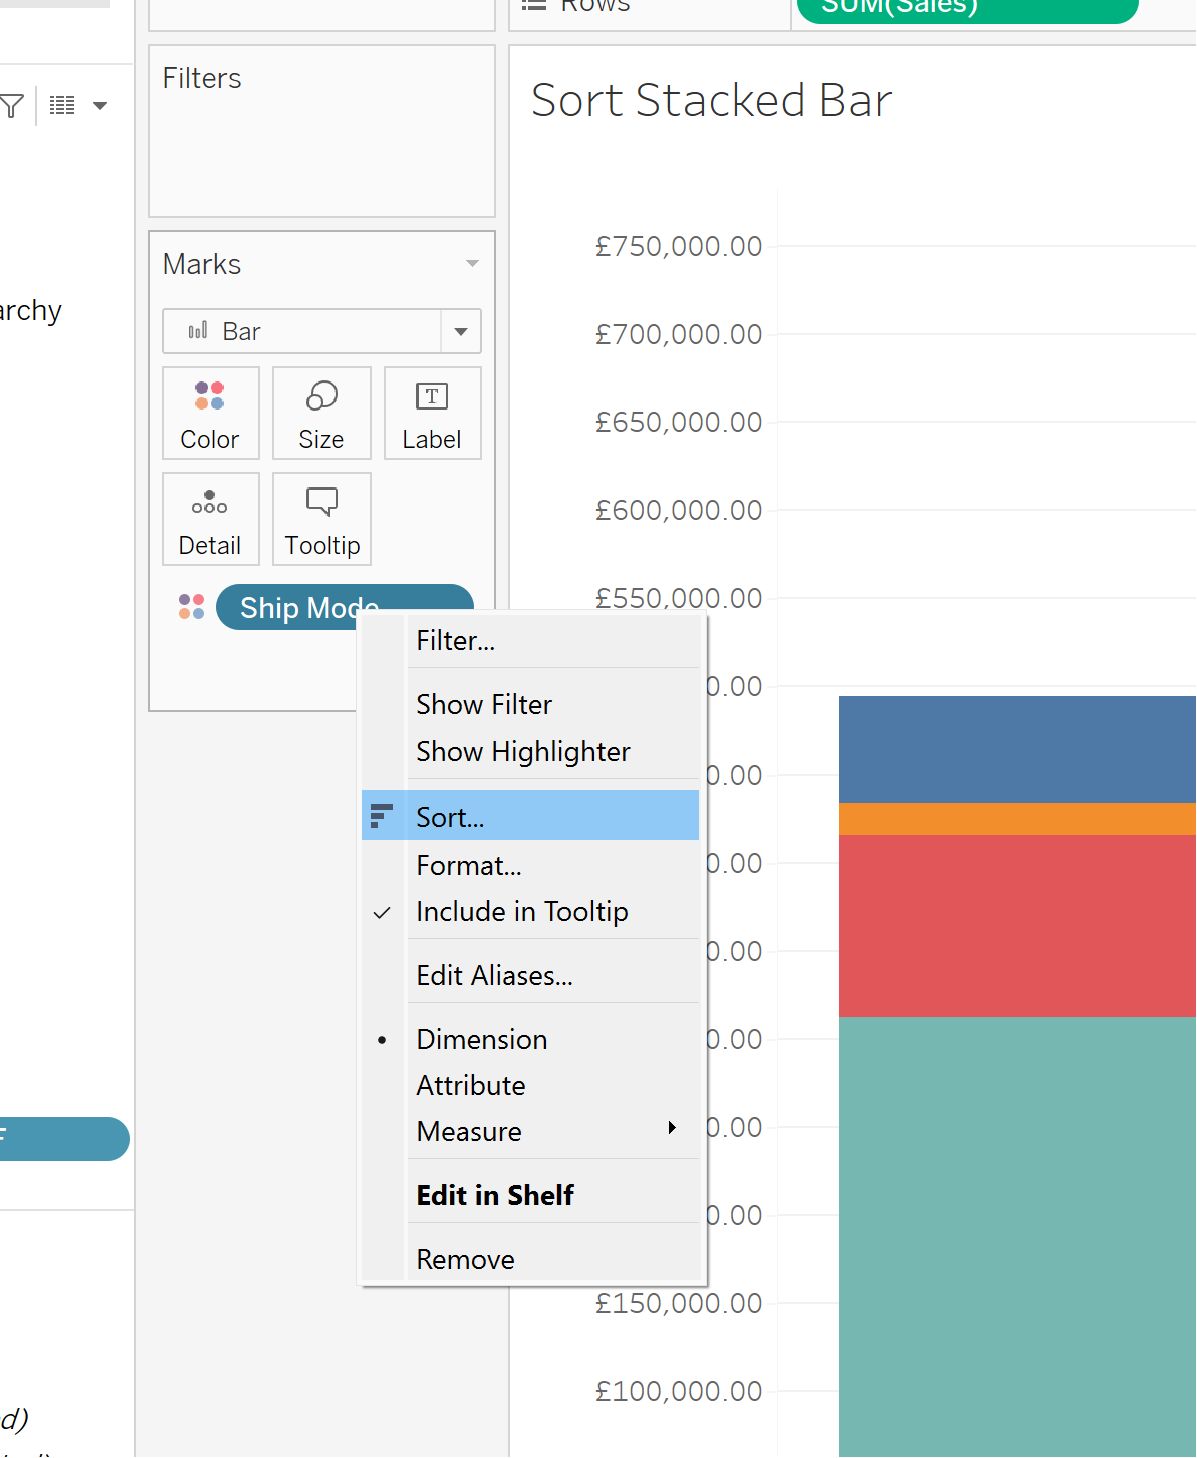This screenshot has height=1458, width=1197.
Task: Select Sort... from the context menu
Action: [x=450, y=817]
